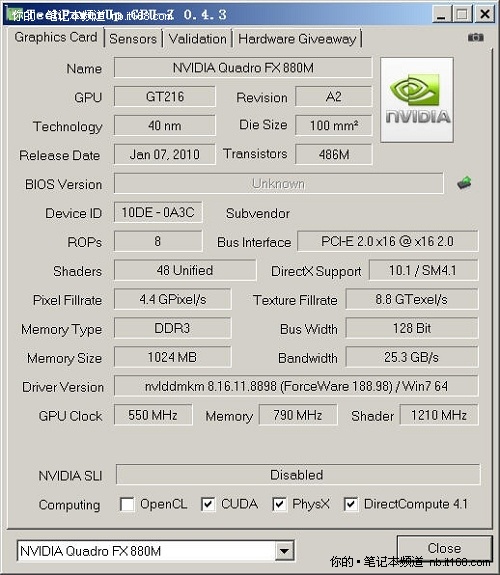Click the BIOS save chip icon
Image resolution: width=500 pixels, height=575 pixels.
pos(464,182)
